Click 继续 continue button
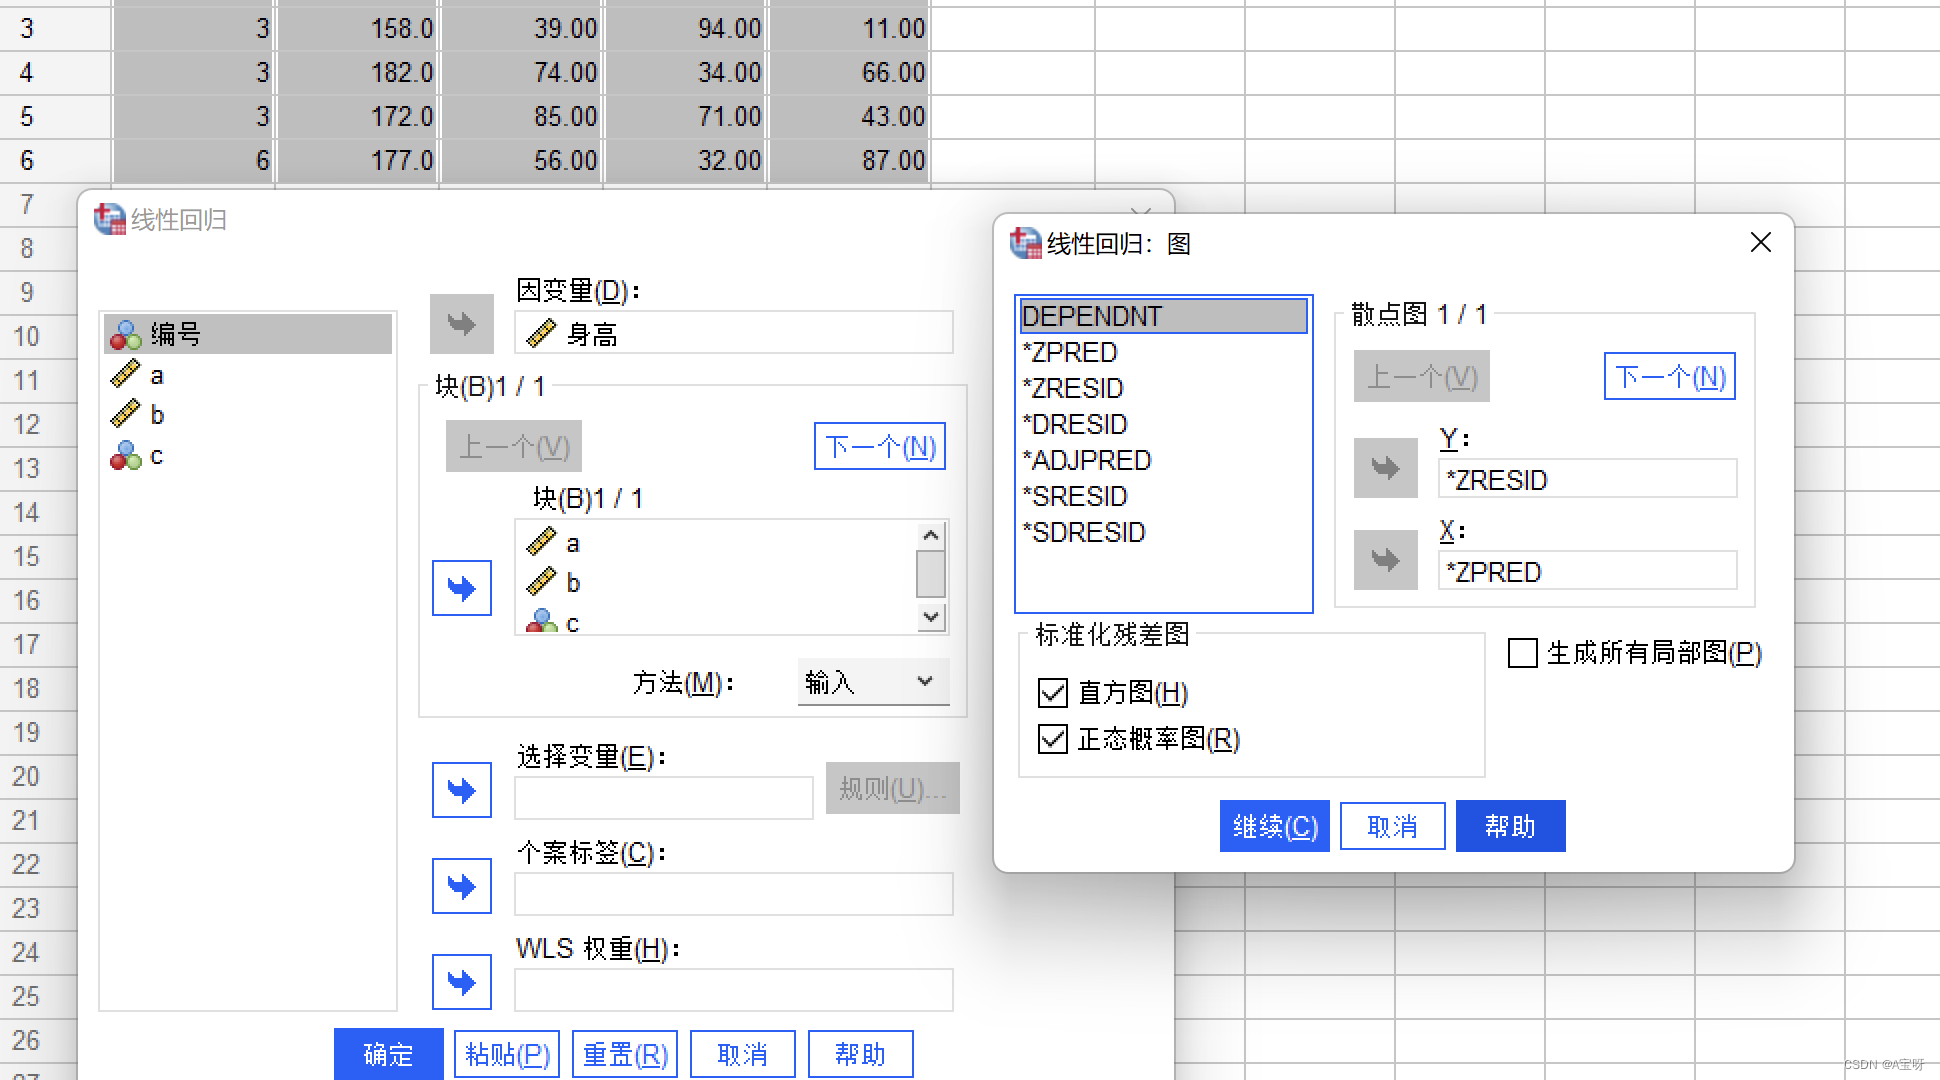The width and height of the screenshot is (1940, 1080). pos(1274,826)
